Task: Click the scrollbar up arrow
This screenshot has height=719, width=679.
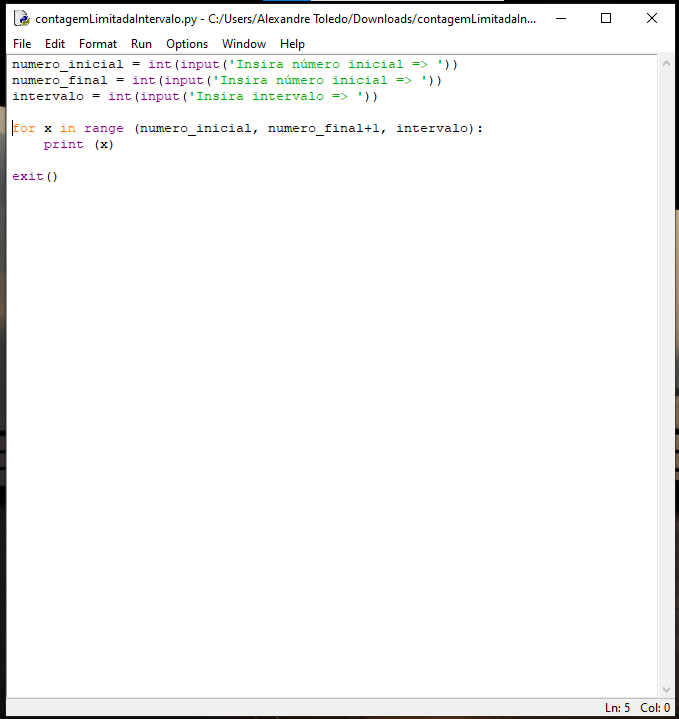Action: (x=667, y=63)
